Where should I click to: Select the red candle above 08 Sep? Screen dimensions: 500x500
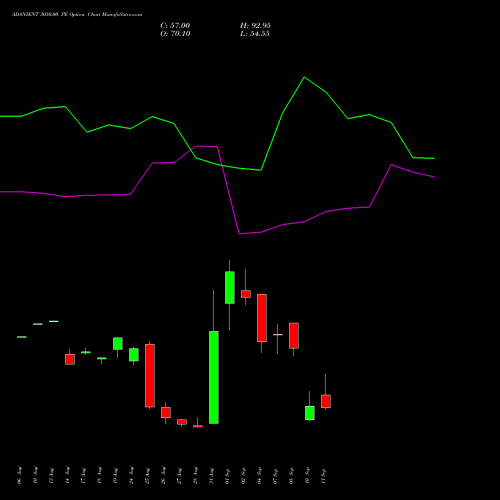(x=294, y=336)
